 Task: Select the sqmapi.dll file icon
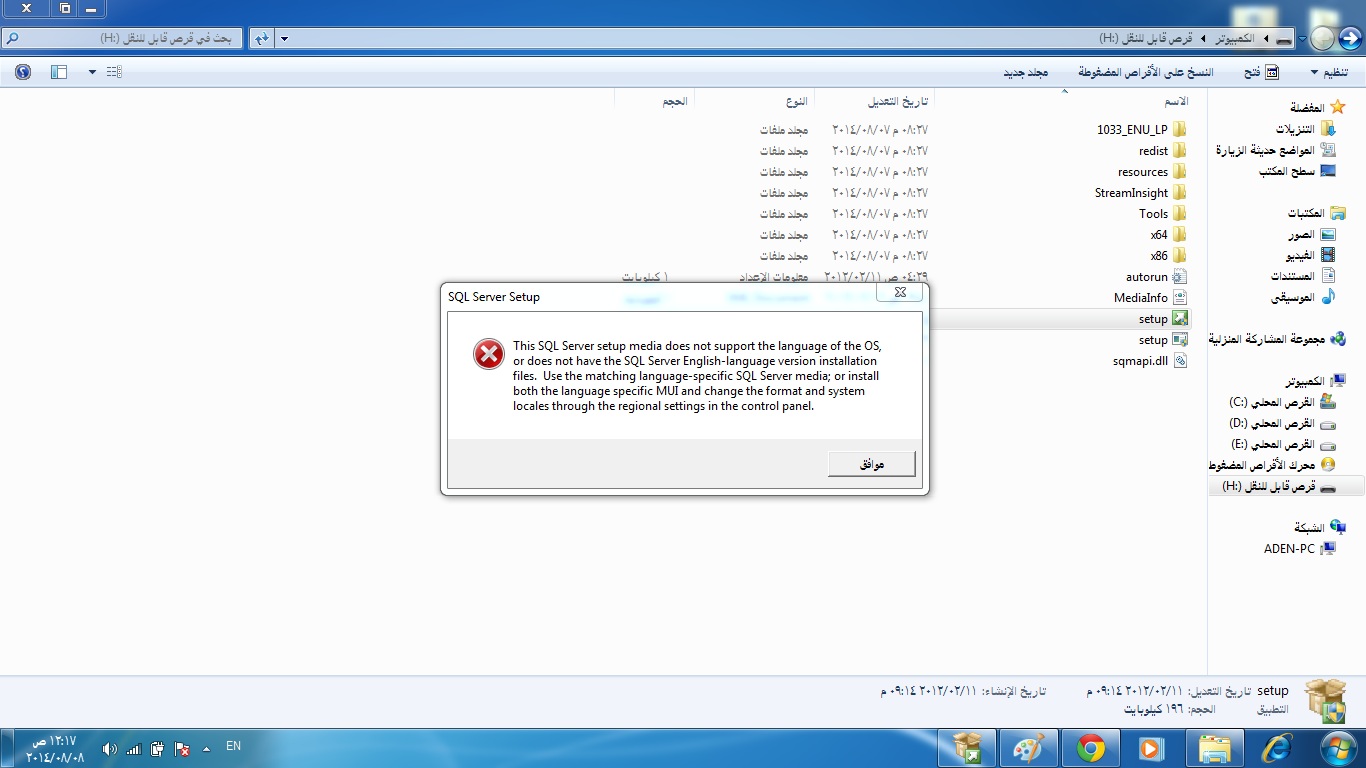pyautogui.click(x=1179, y=360)
